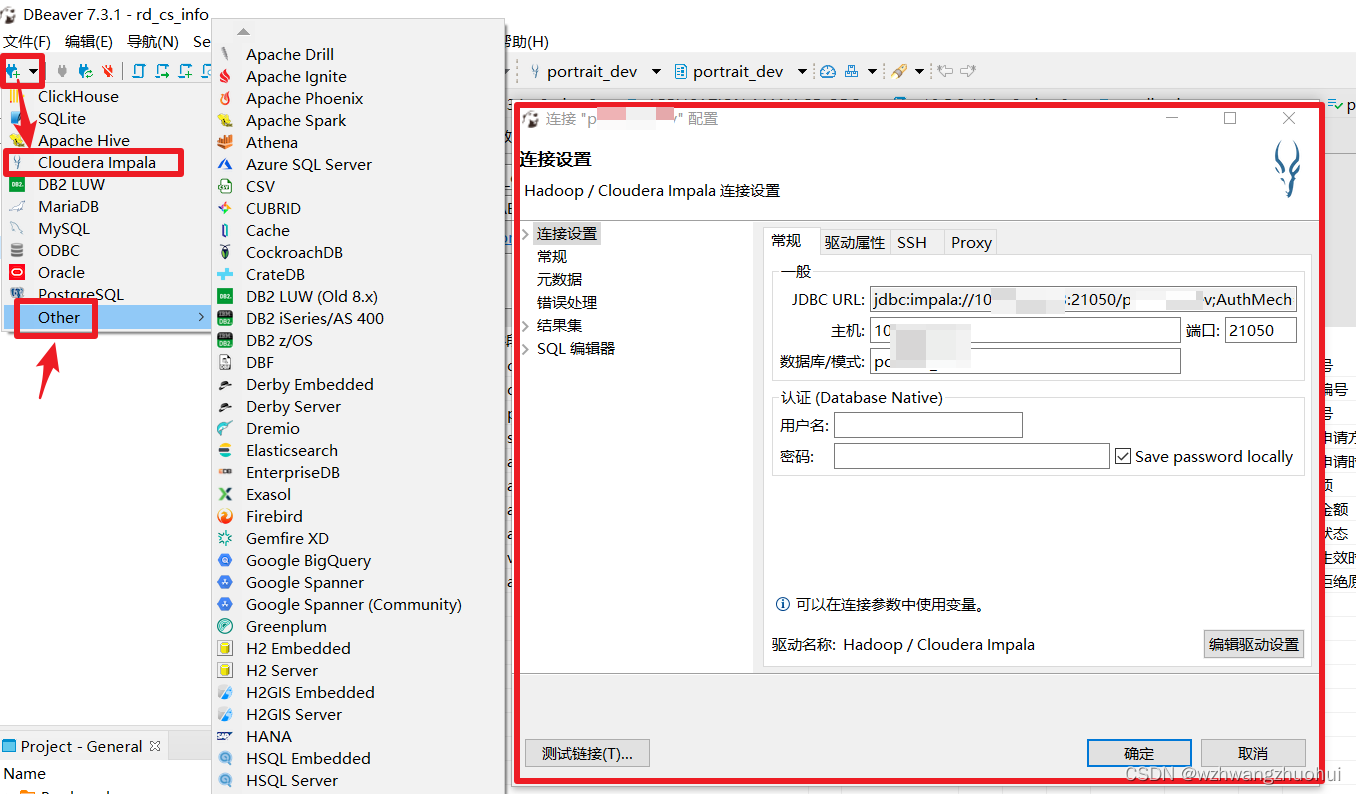Expand the SQL 编辑器 tree node

pos(526,348)
